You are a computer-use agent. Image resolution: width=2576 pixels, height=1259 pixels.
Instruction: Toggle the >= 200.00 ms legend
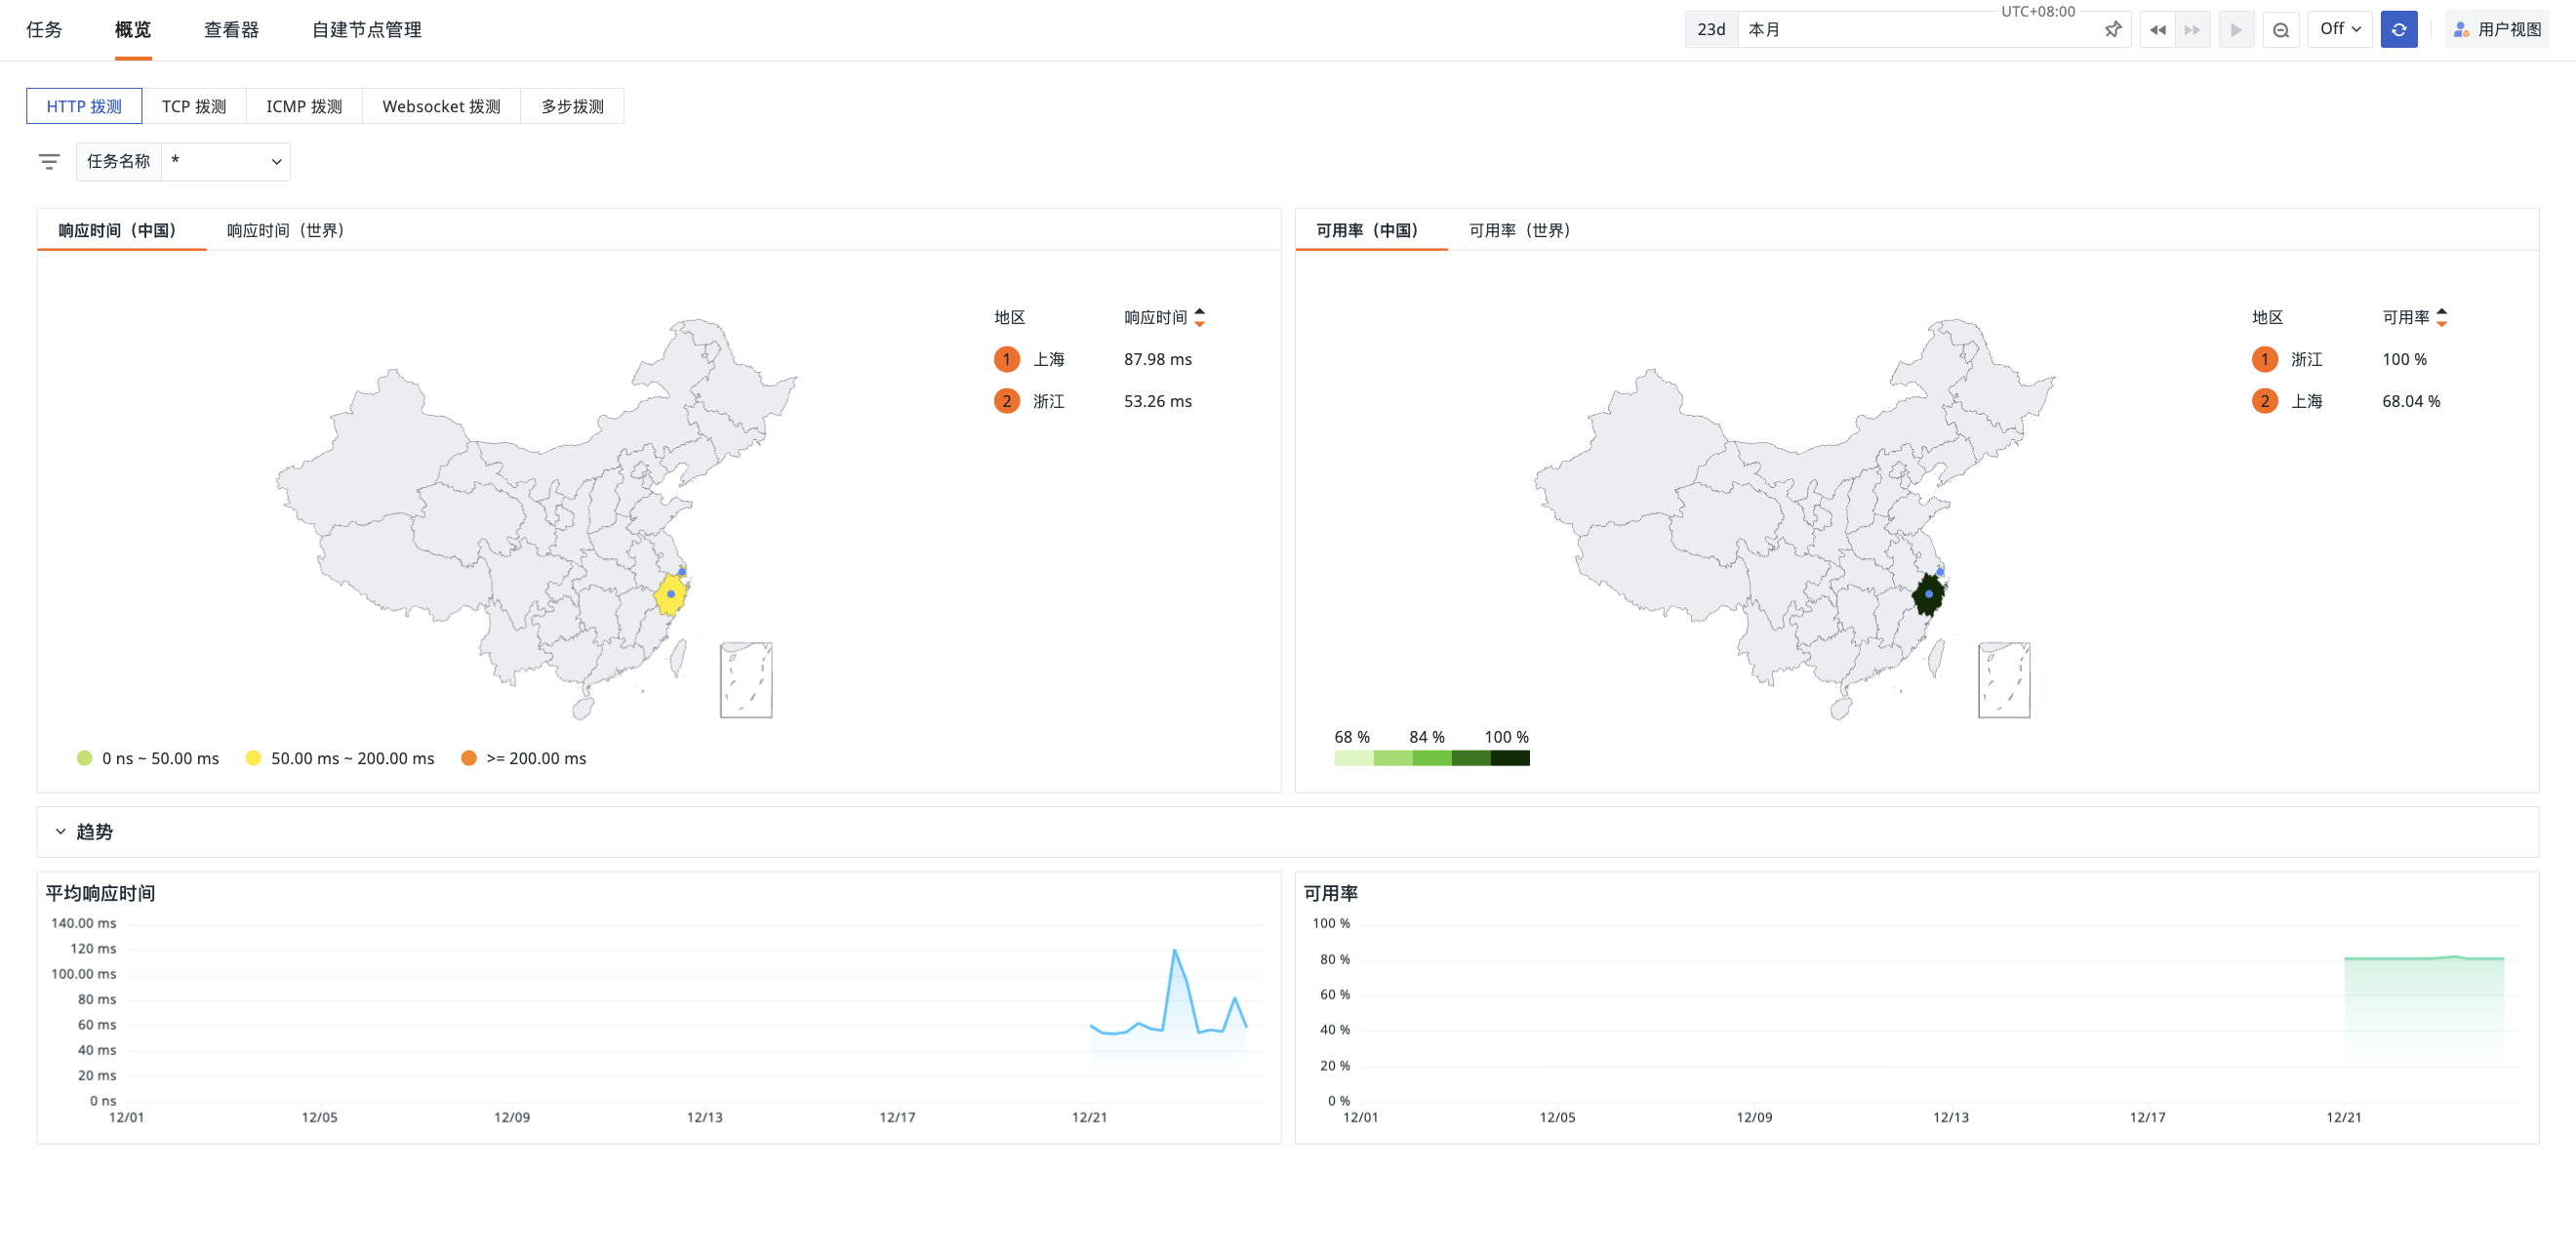(524, 759)
